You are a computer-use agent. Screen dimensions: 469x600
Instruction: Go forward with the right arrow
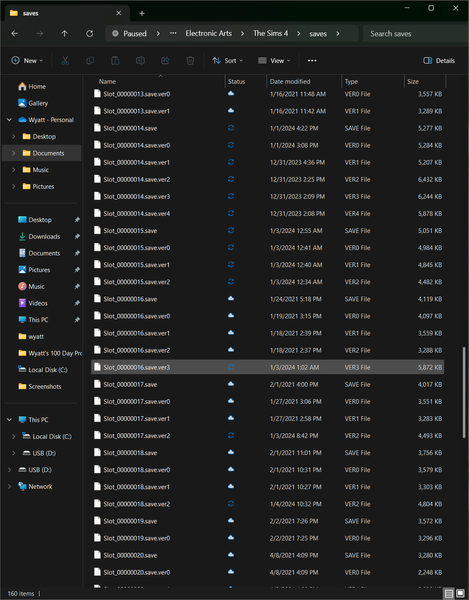point(39,34)
